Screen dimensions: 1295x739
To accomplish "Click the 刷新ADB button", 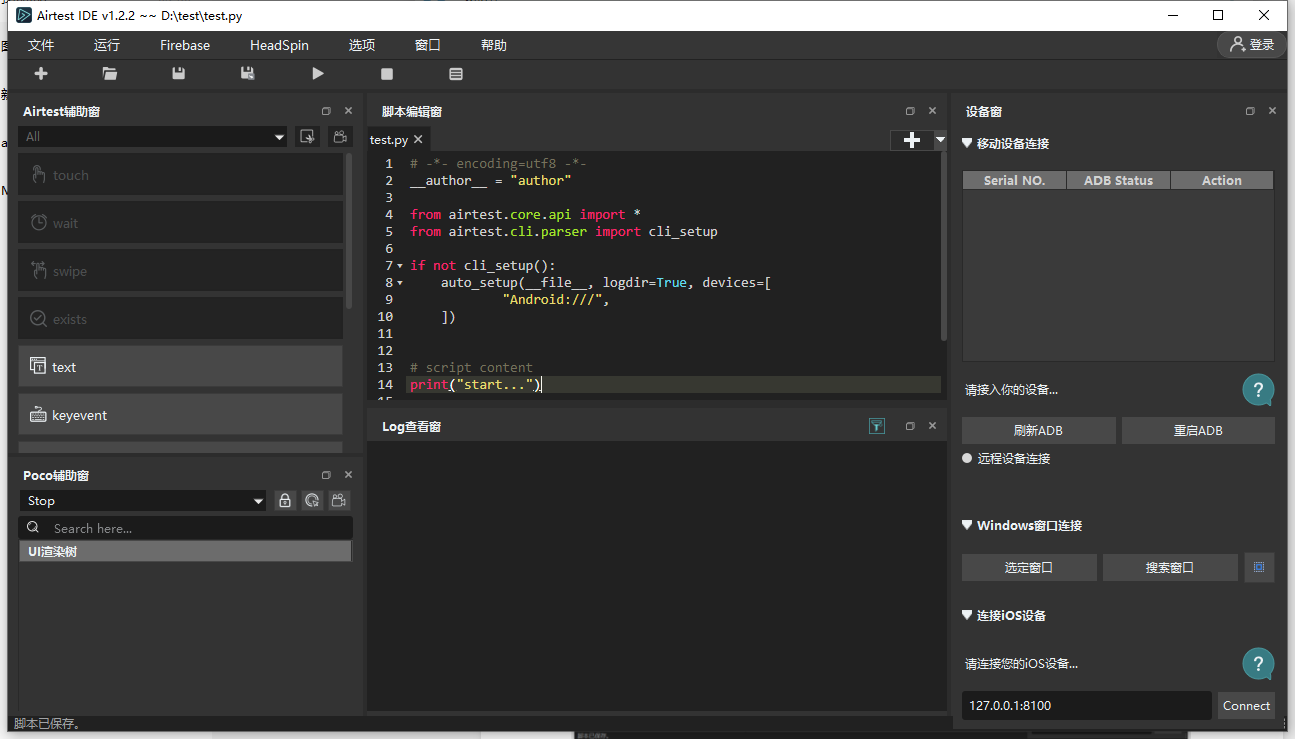I will pos(1038,431).
